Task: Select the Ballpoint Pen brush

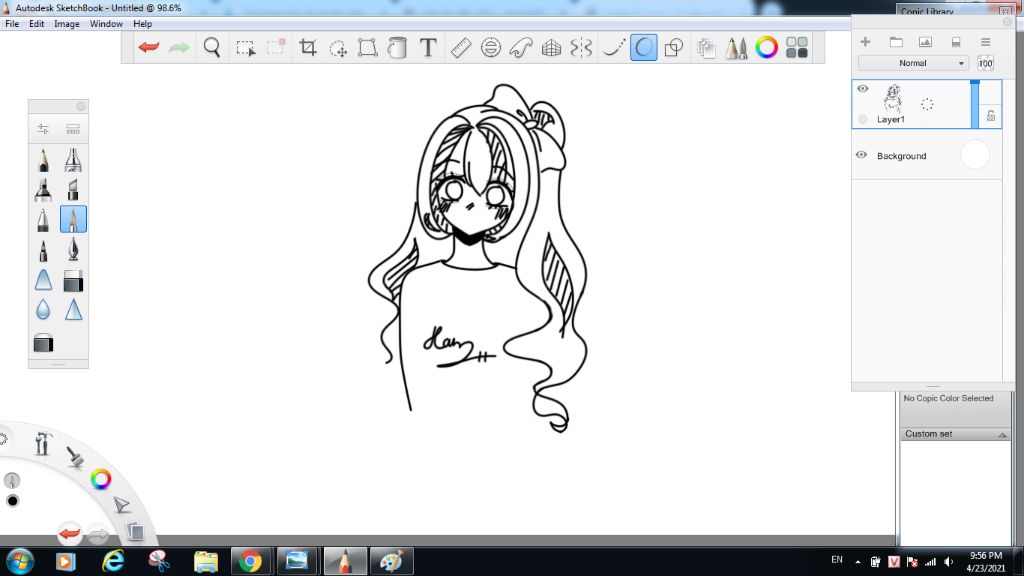Action: coord(43,219)
